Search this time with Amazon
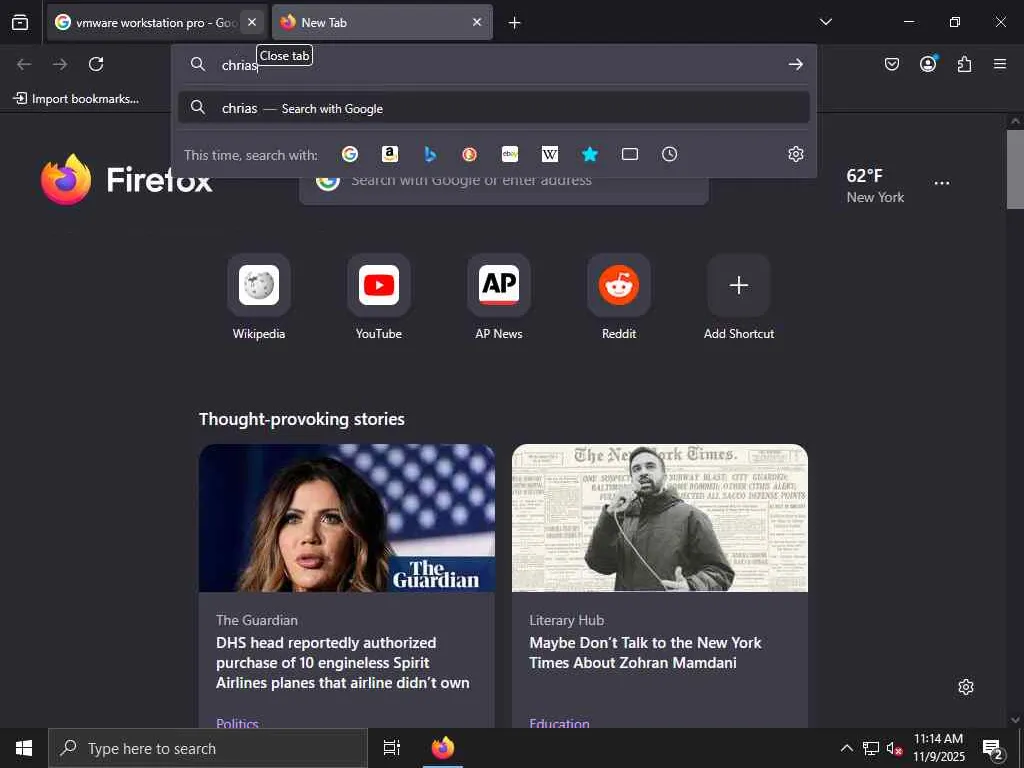This screenshot has width=1024, height=768. (x=390, y=154)
